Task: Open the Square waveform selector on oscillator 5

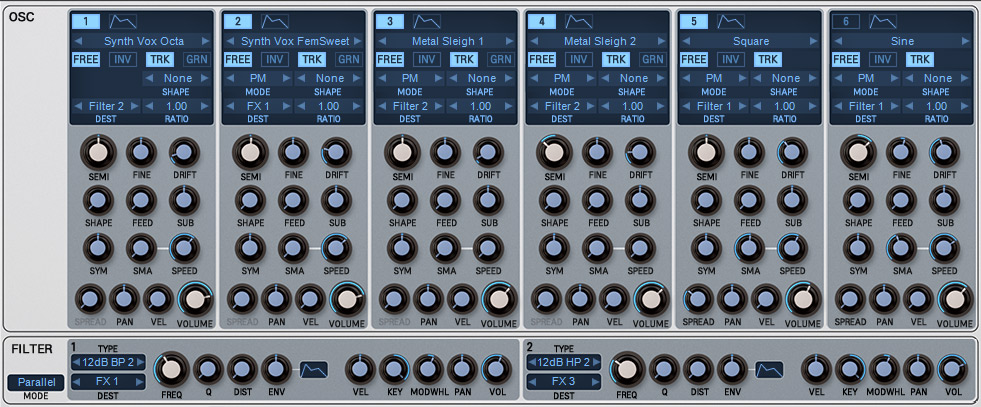Action: coord(748,41)
